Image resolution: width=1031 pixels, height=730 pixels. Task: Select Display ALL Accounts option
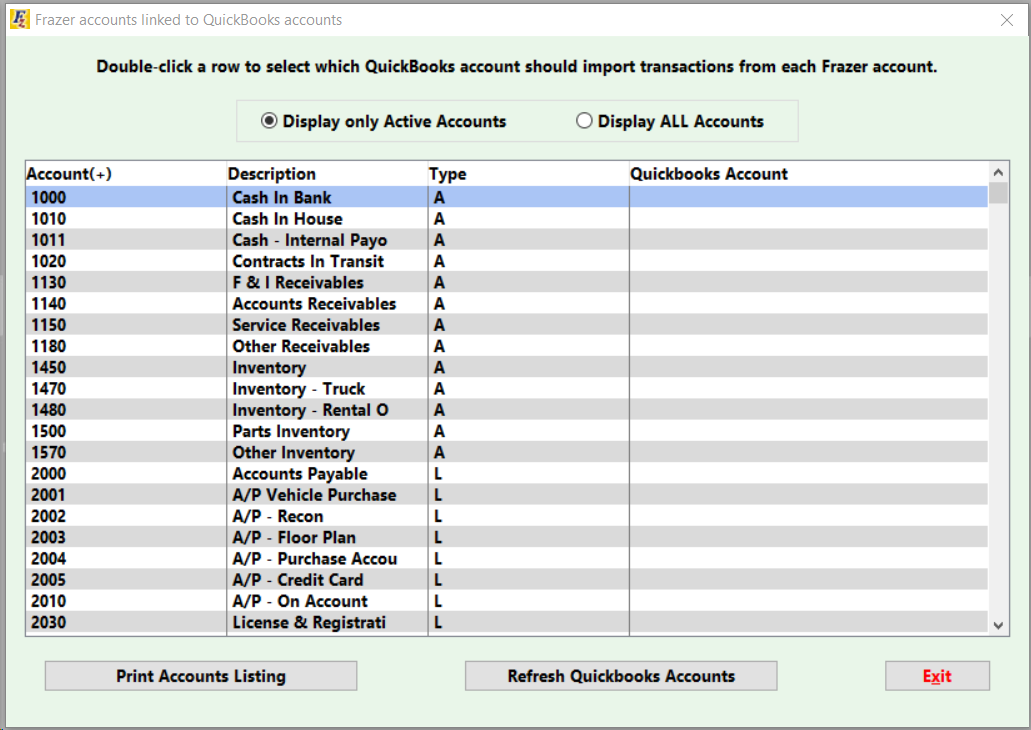[x=669, y=122]
